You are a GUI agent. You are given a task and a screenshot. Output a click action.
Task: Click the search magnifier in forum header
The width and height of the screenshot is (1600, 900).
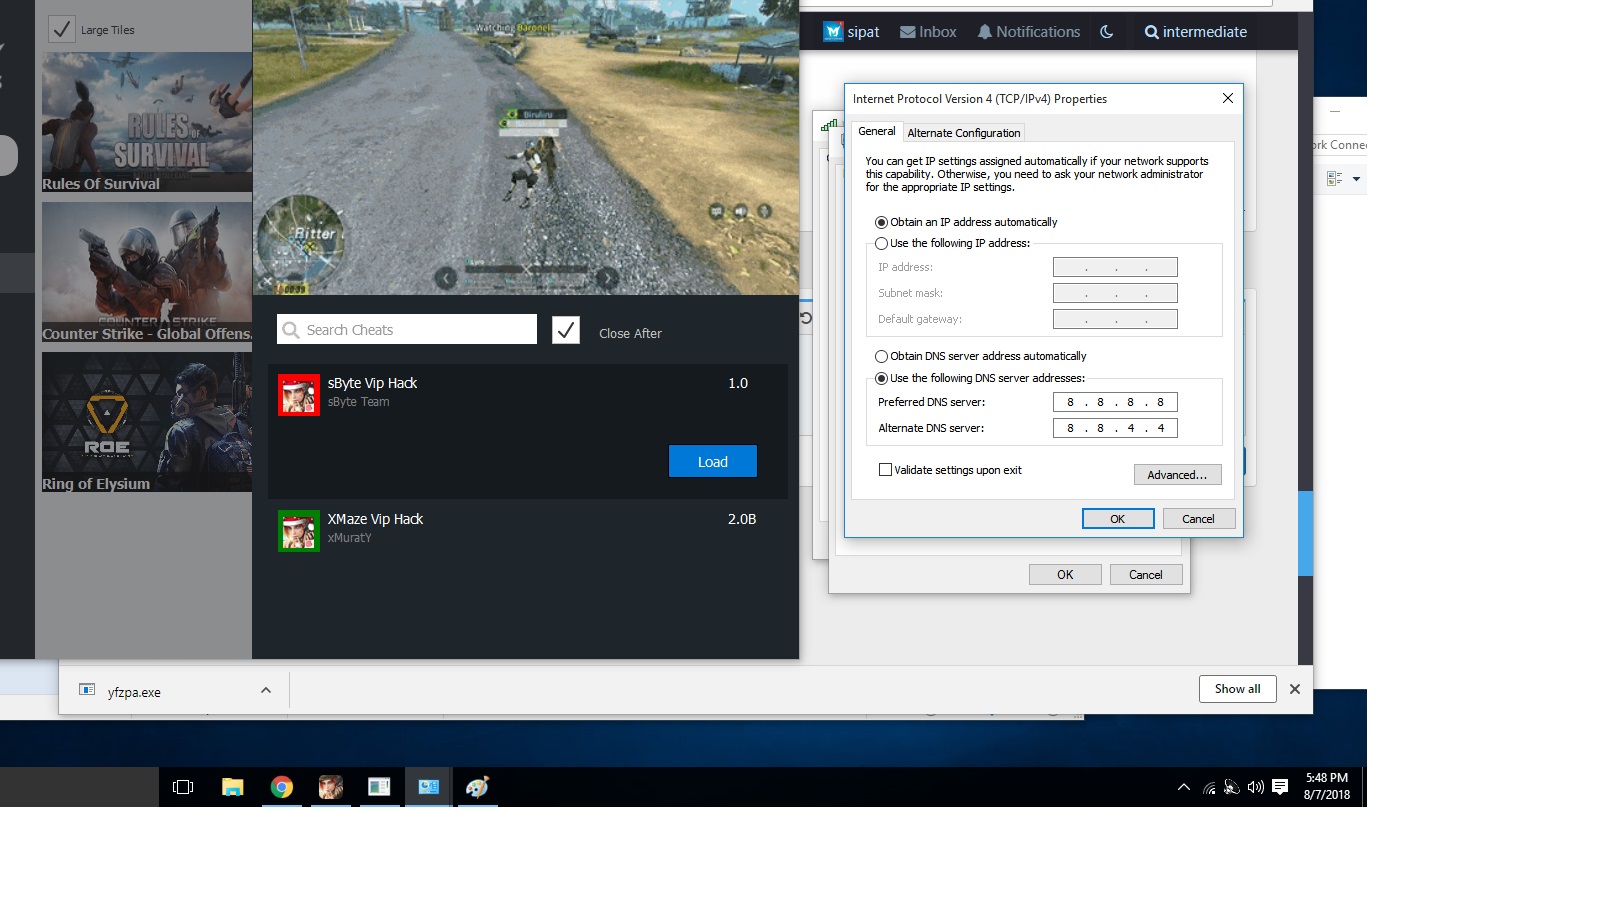[x=1152, y=32]
